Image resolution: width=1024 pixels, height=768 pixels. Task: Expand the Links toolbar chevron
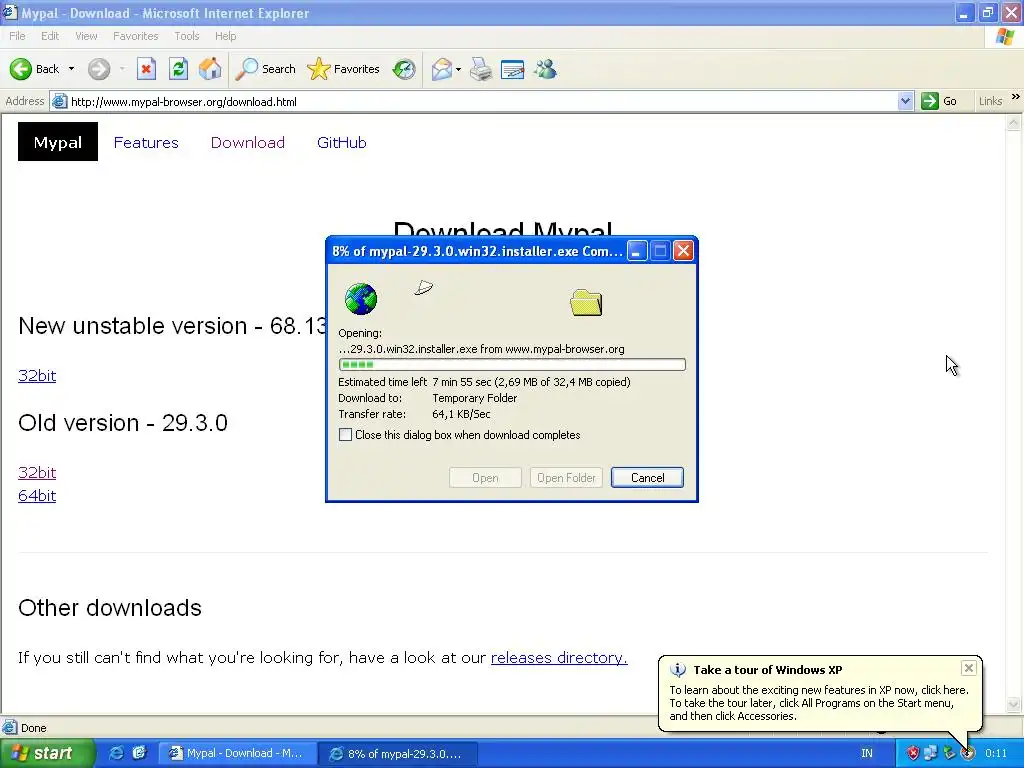point(1016,97)
